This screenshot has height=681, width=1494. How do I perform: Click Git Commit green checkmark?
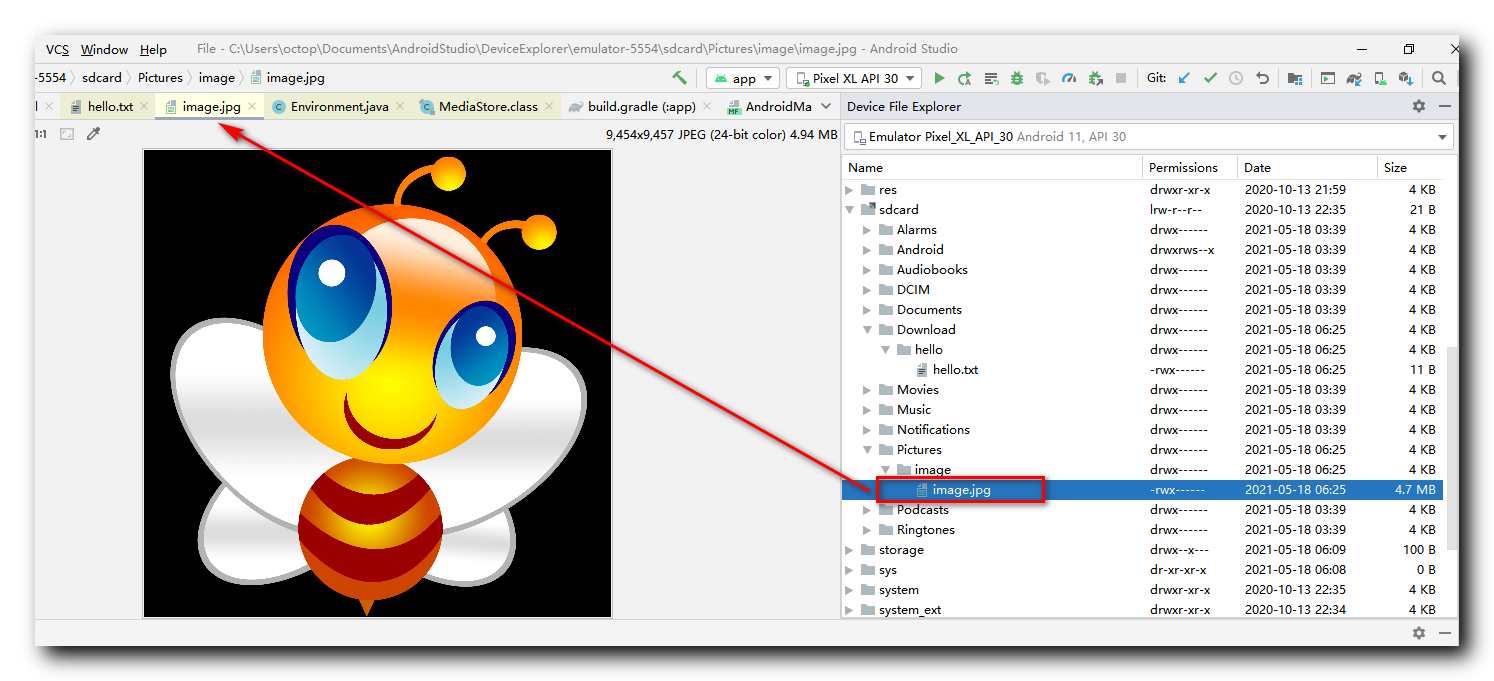pos(1210,77)
